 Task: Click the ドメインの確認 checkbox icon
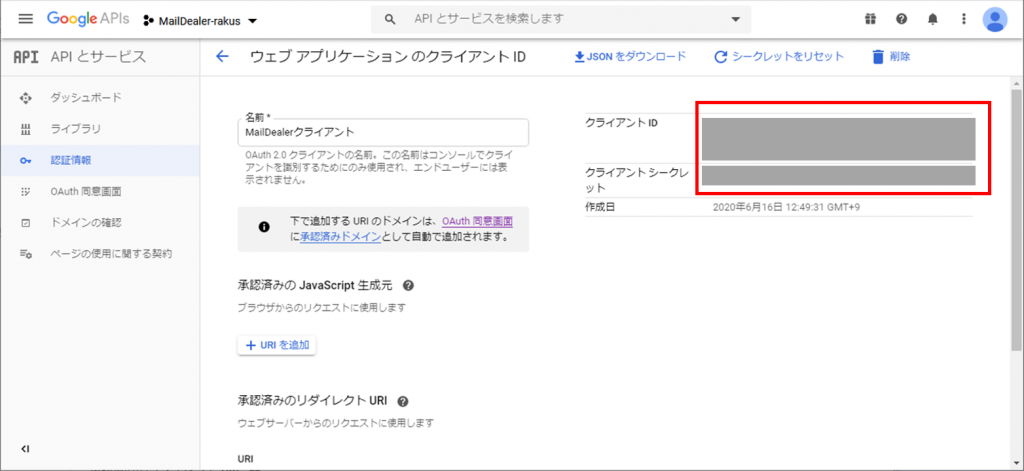(25, 223)
